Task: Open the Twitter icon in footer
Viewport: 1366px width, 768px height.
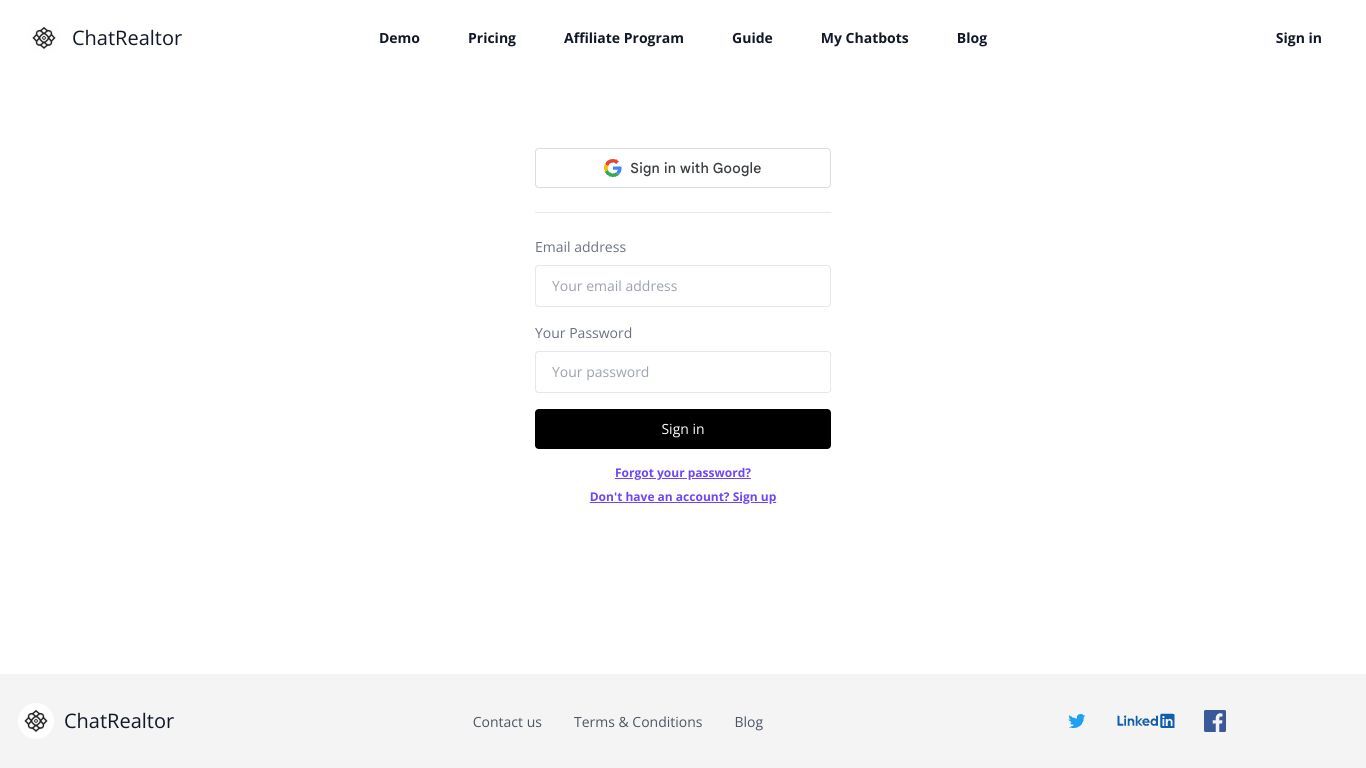Action: pos(1077,721)
